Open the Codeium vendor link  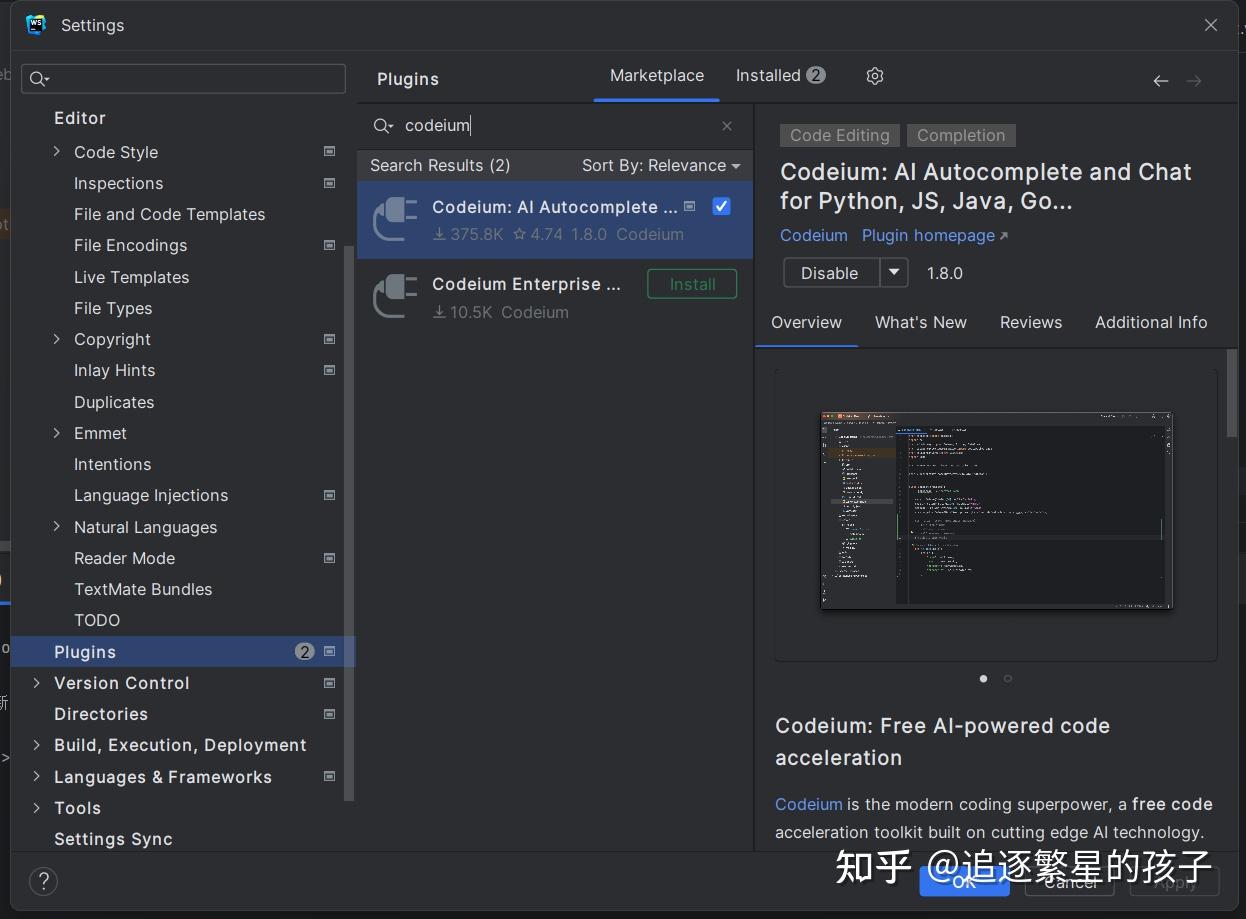[814, 236]
